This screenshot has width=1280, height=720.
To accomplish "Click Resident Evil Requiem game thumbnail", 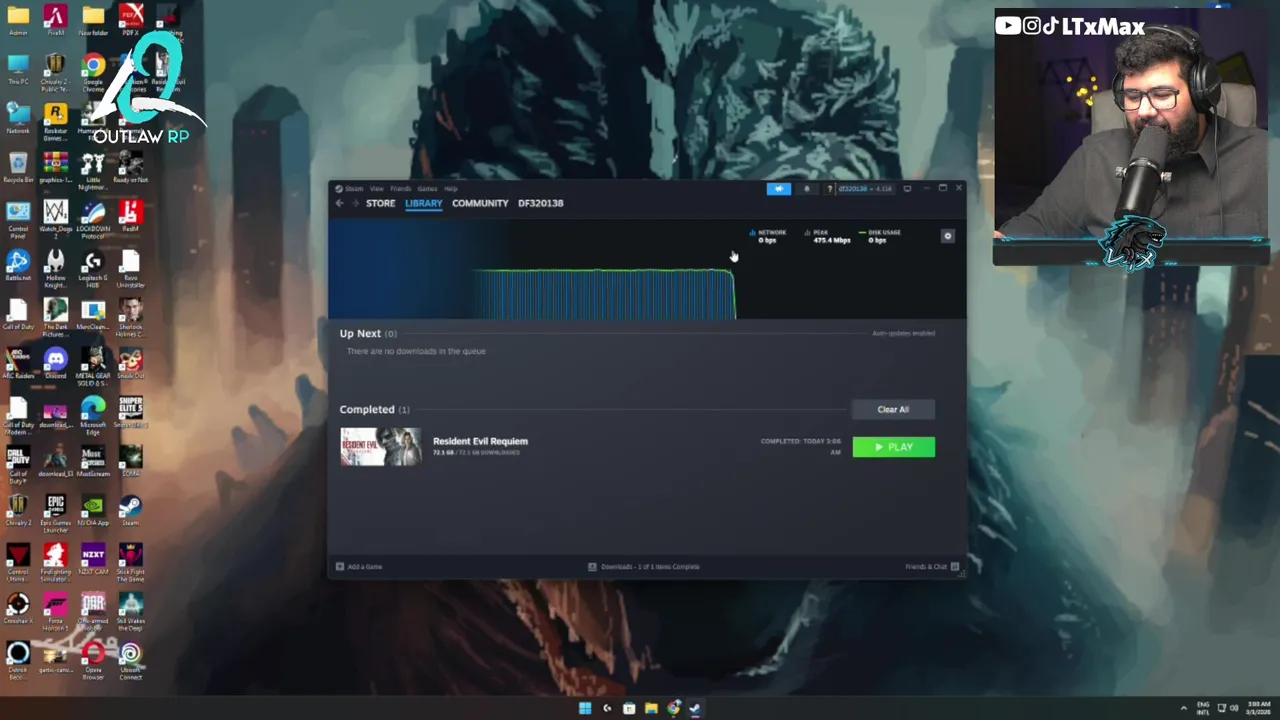I will pos(380,446).
